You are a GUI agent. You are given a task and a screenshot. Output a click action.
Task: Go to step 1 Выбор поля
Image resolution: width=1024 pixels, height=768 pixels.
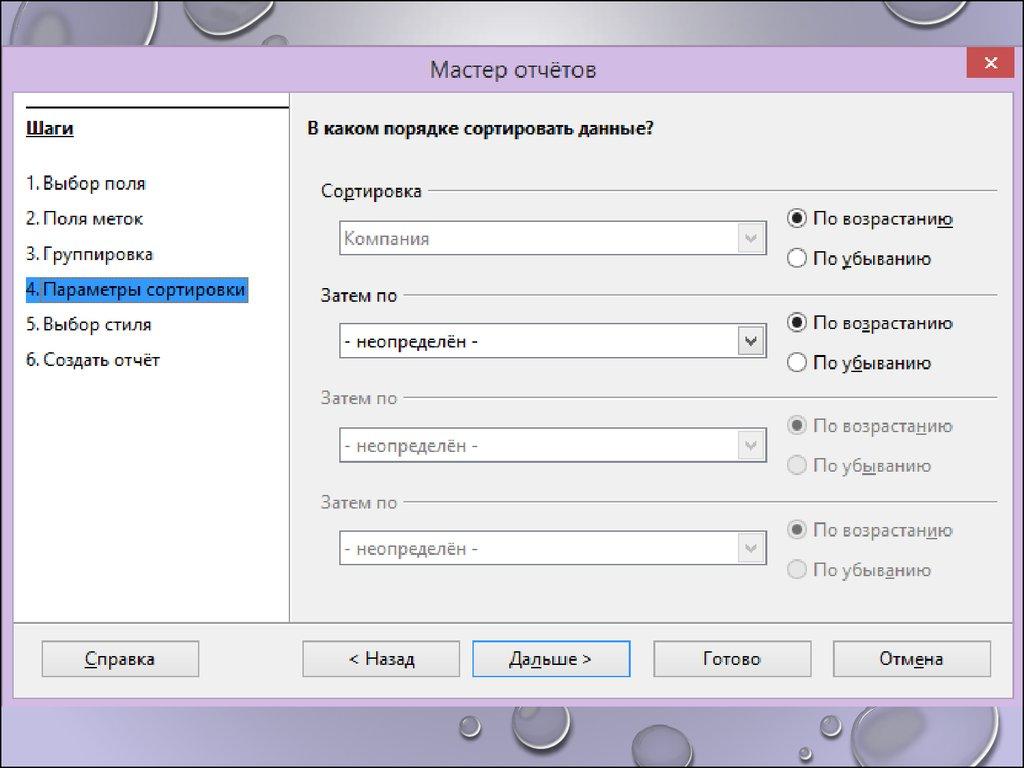click(86, 184)
